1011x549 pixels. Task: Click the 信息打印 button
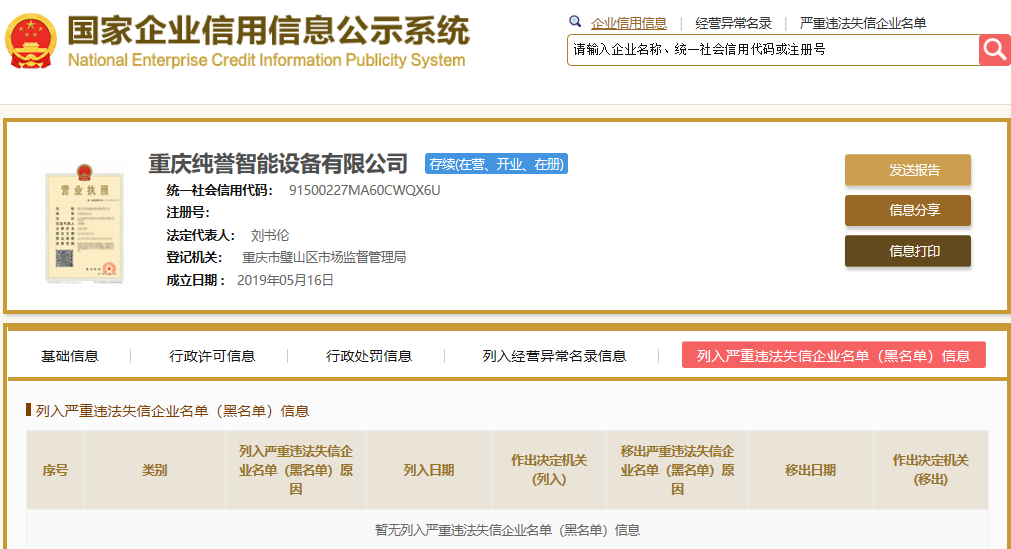(908, 251)
